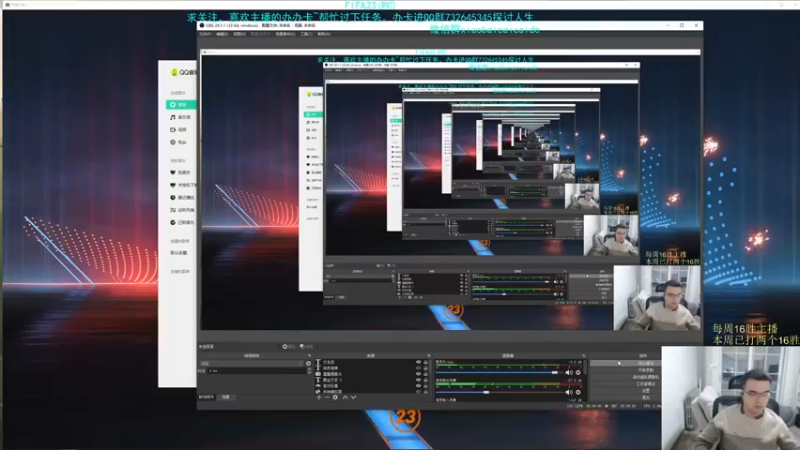Toggle the lock icon of the top source

point(426,362)
